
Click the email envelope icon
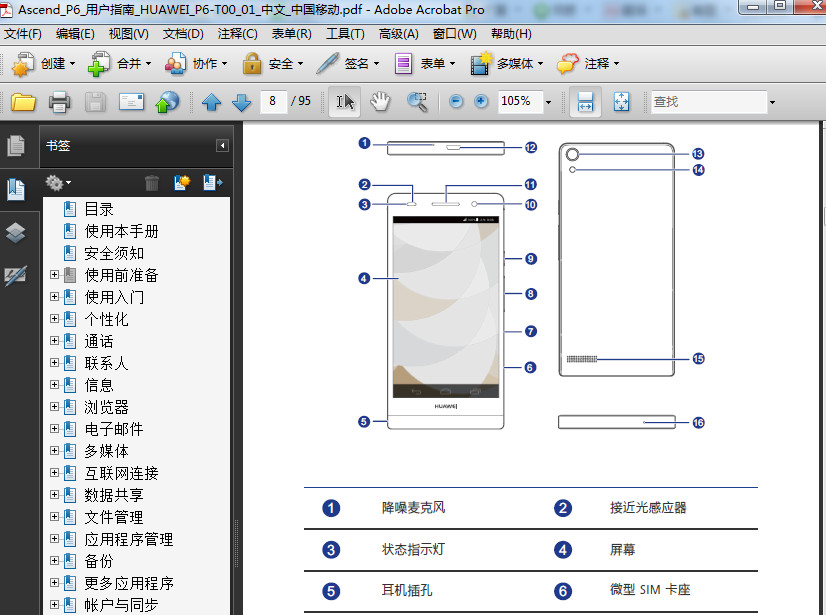pos(131,101)
